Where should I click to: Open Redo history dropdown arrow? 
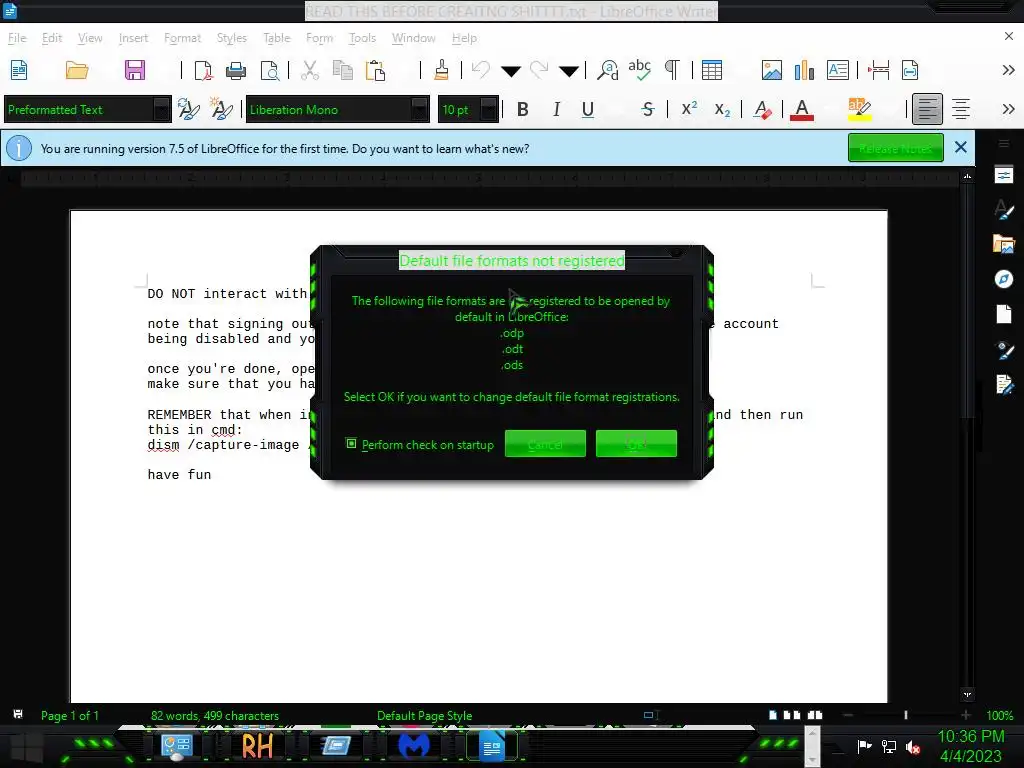click(x=569, y=71)
